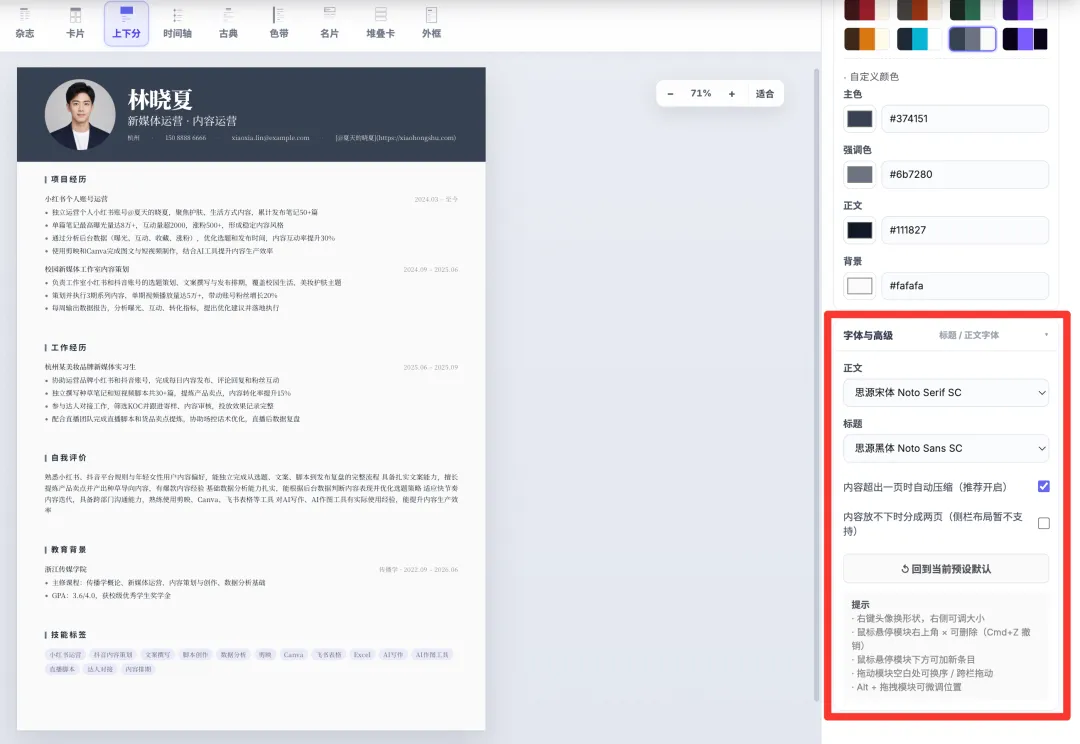
Task: Open the 背景 background color swatch
Action: 859,286
